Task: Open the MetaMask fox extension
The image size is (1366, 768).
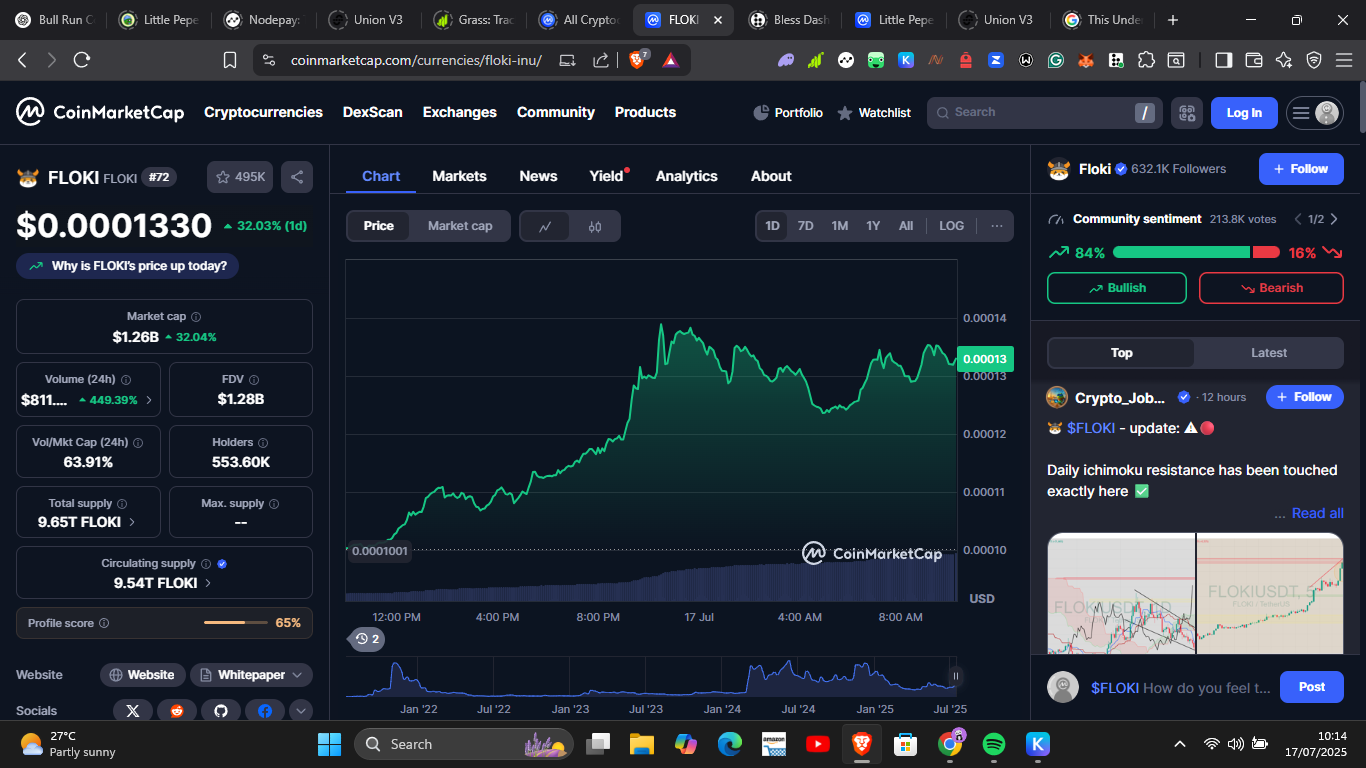Action: coord(1085,60)
